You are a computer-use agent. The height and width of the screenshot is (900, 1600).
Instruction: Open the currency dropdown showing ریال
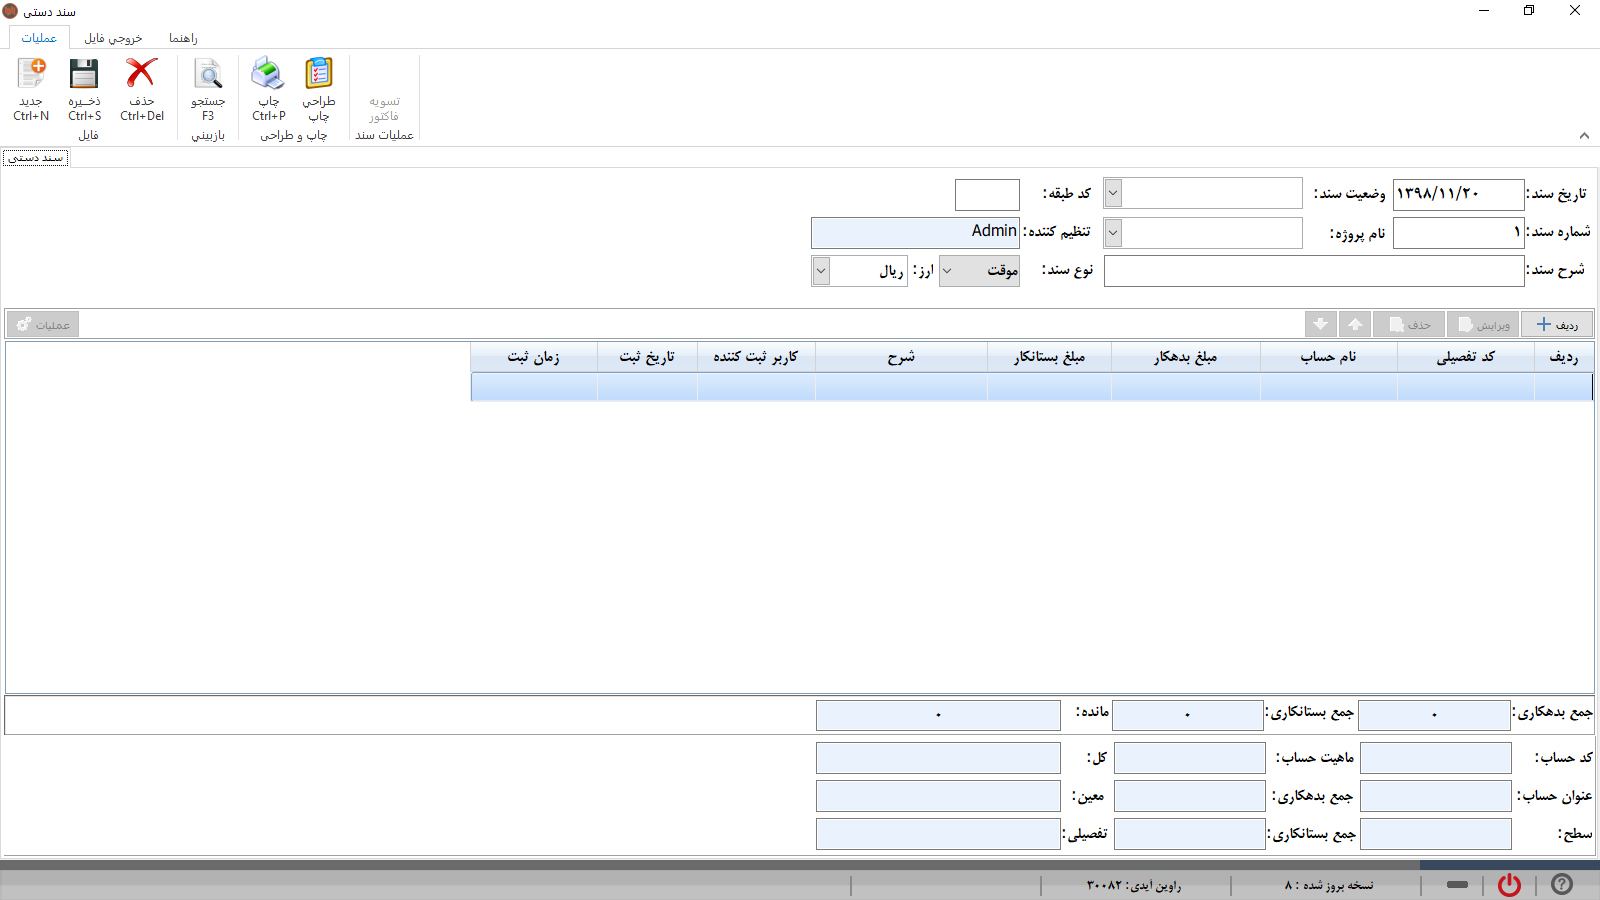click(821, 271)
